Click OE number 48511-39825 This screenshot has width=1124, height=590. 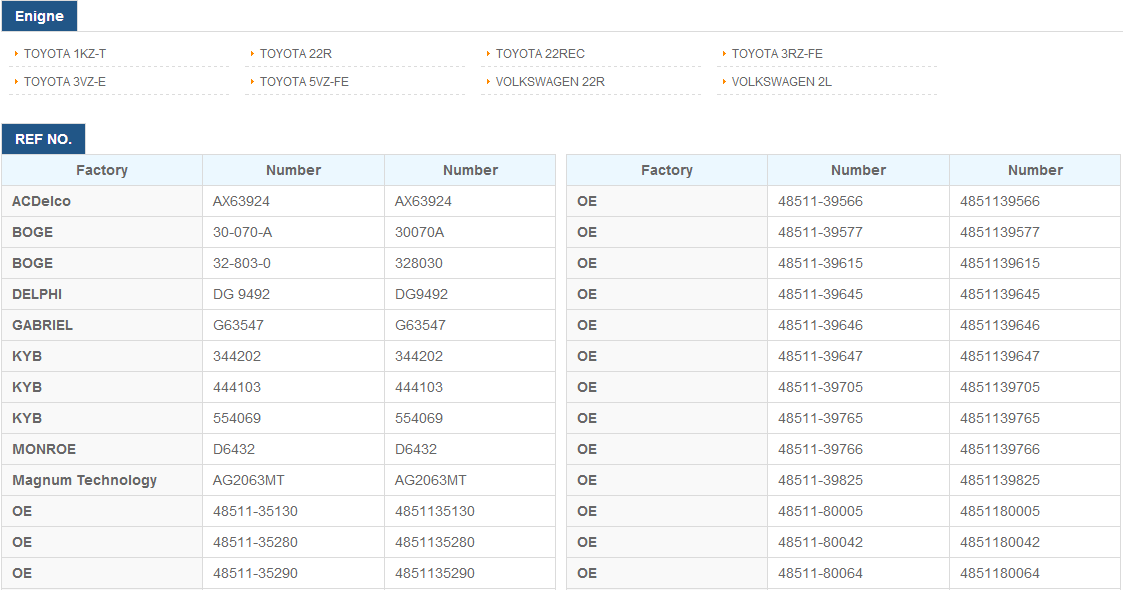[858, 480]
